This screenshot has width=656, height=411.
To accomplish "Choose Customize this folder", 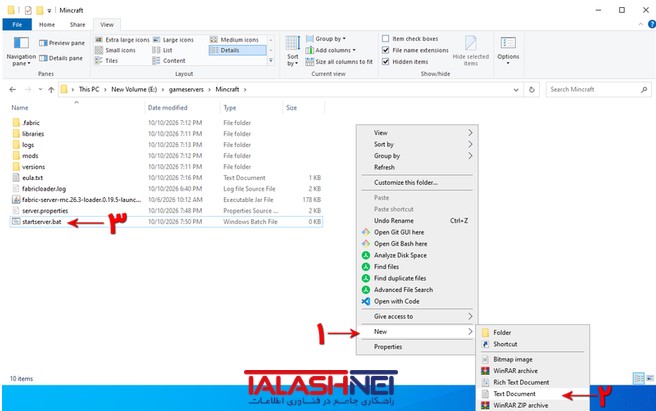I will coord(417,182).
